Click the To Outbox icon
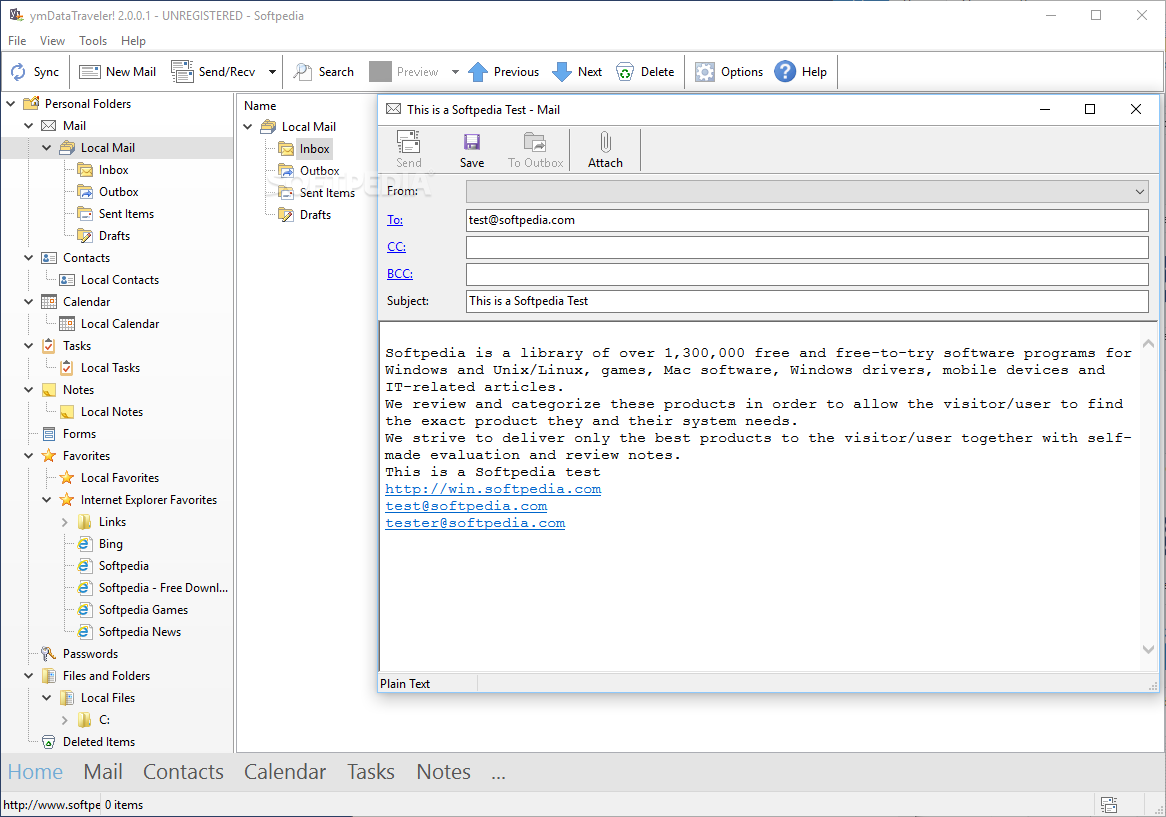The width and height of the screenshot is (1166, 817). click(535, 142)
